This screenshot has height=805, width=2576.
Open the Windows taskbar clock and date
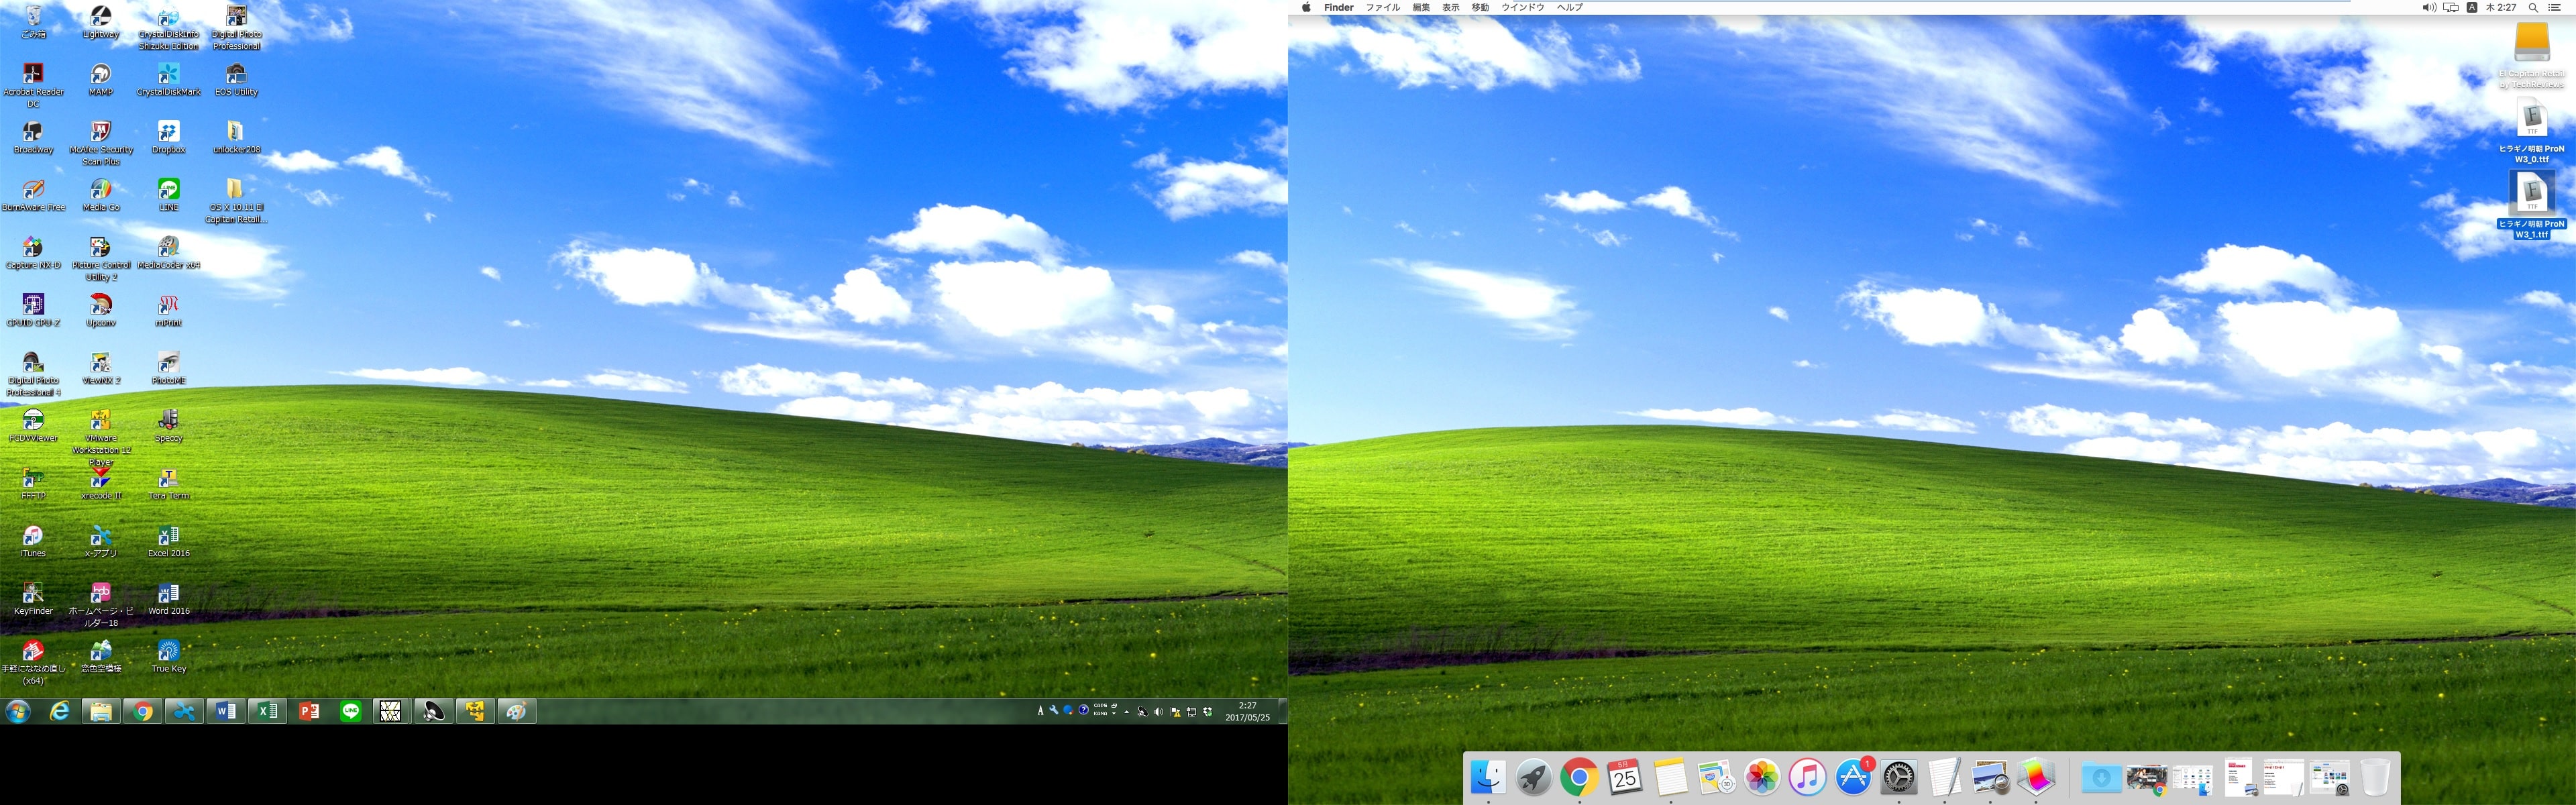pos(1247,711)
